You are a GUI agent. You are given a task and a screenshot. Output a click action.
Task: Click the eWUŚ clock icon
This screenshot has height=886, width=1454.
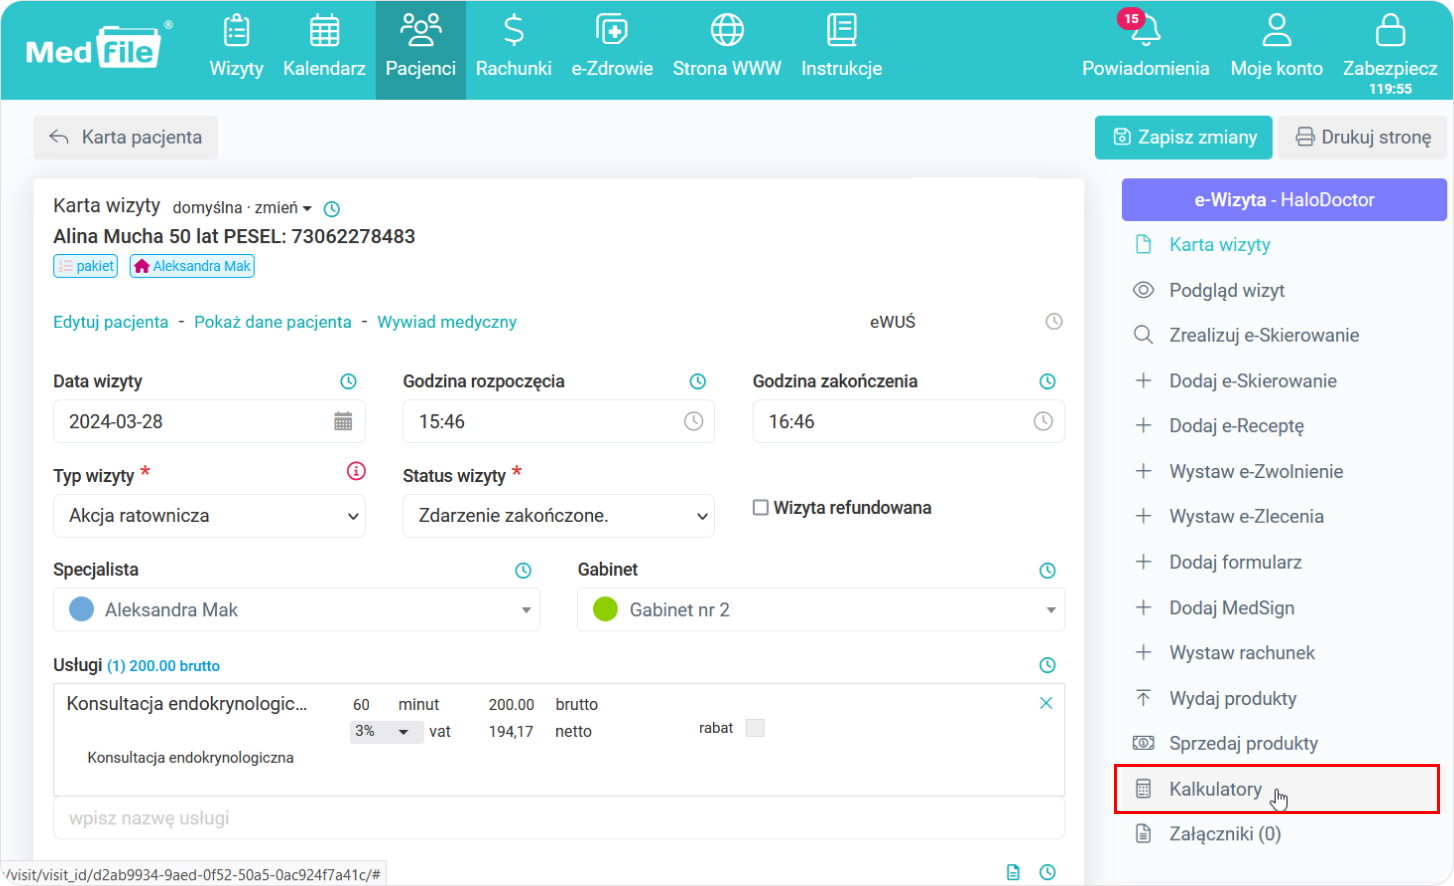click(1054, 322)
